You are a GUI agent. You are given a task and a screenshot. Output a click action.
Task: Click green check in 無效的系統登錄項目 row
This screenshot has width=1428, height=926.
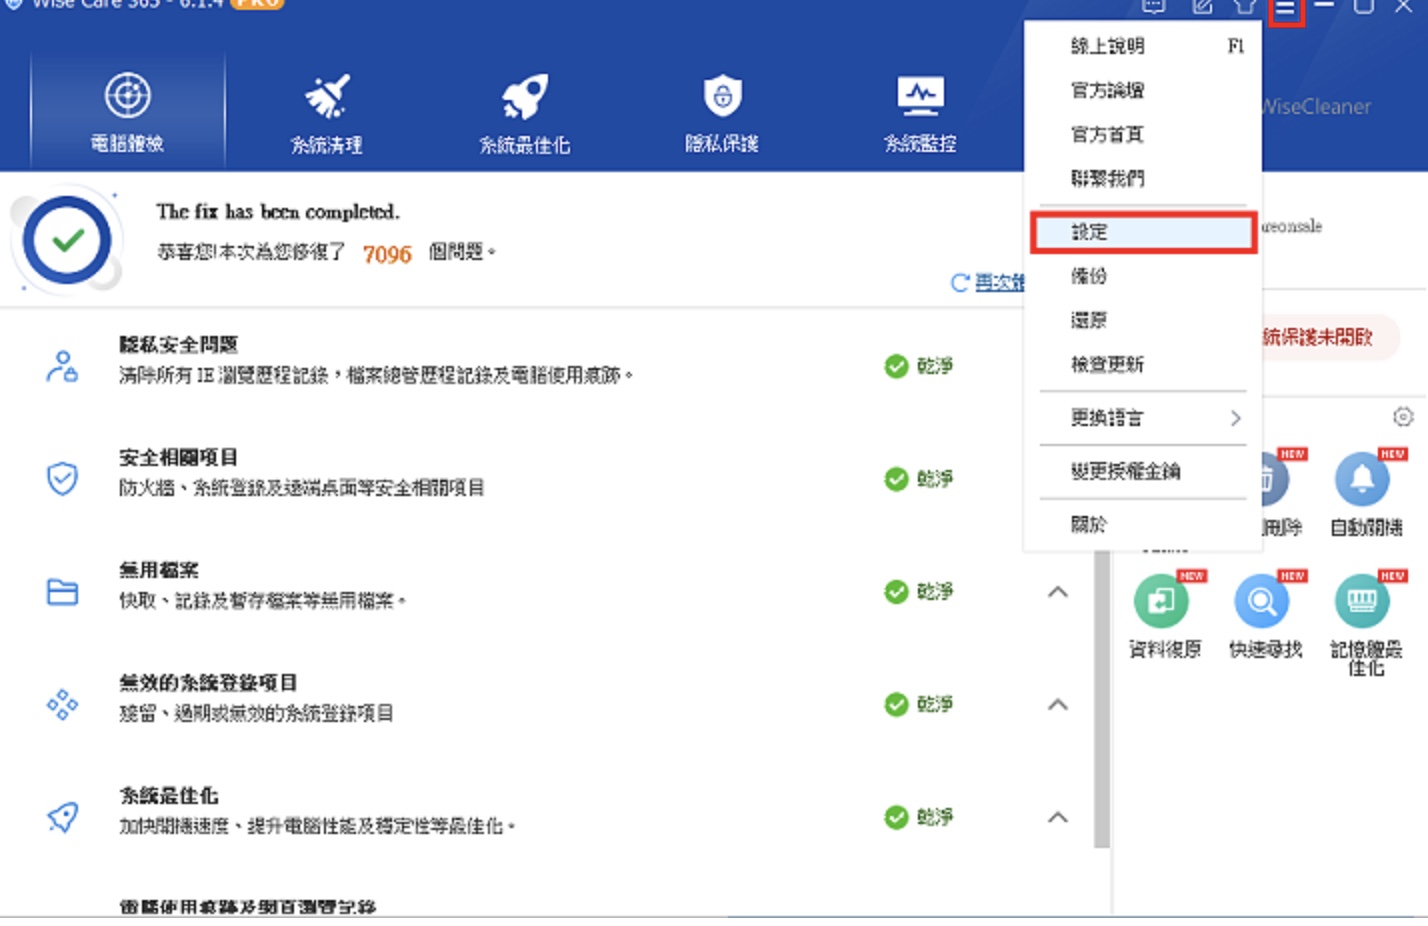(896, 705)
